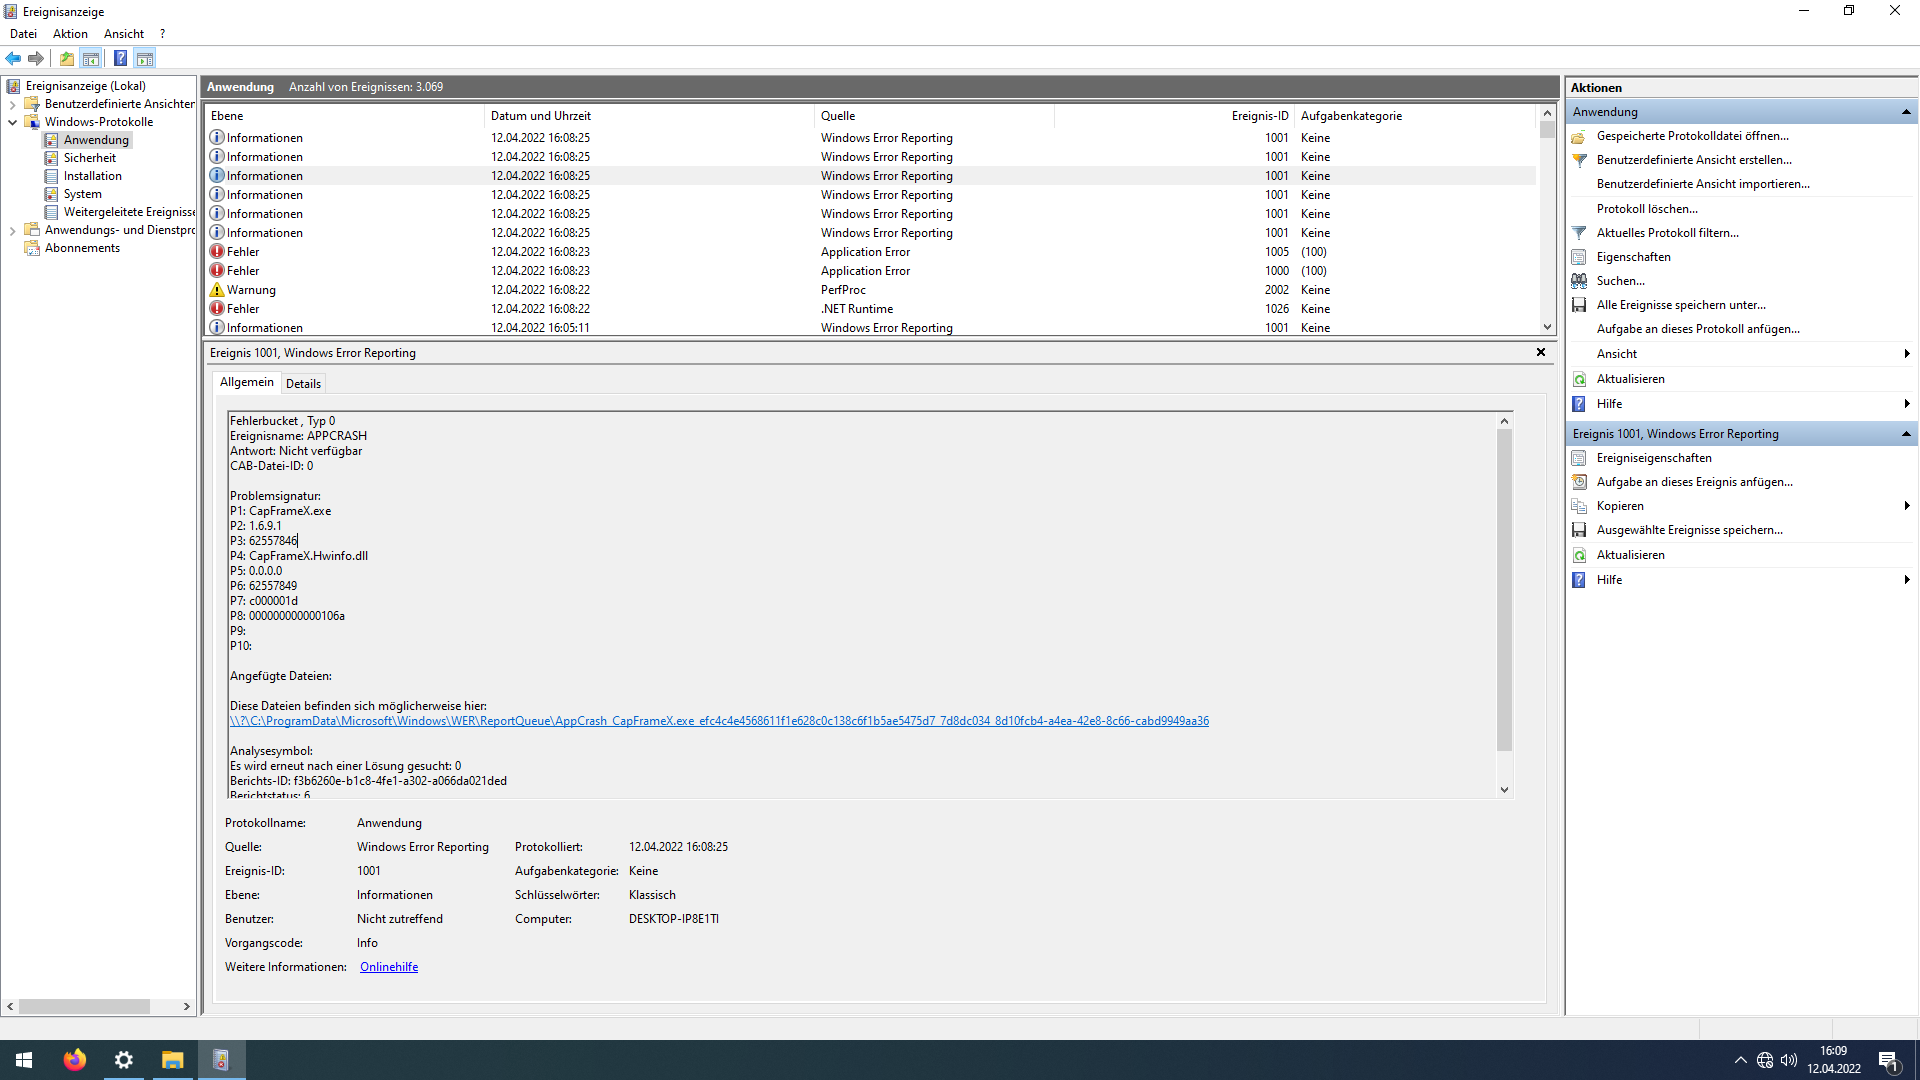The height and width of the screenshot is (1080, 1920).
Task: Collapse the Windows-Protokolle tree node
Action: click(x=12, y=122)
